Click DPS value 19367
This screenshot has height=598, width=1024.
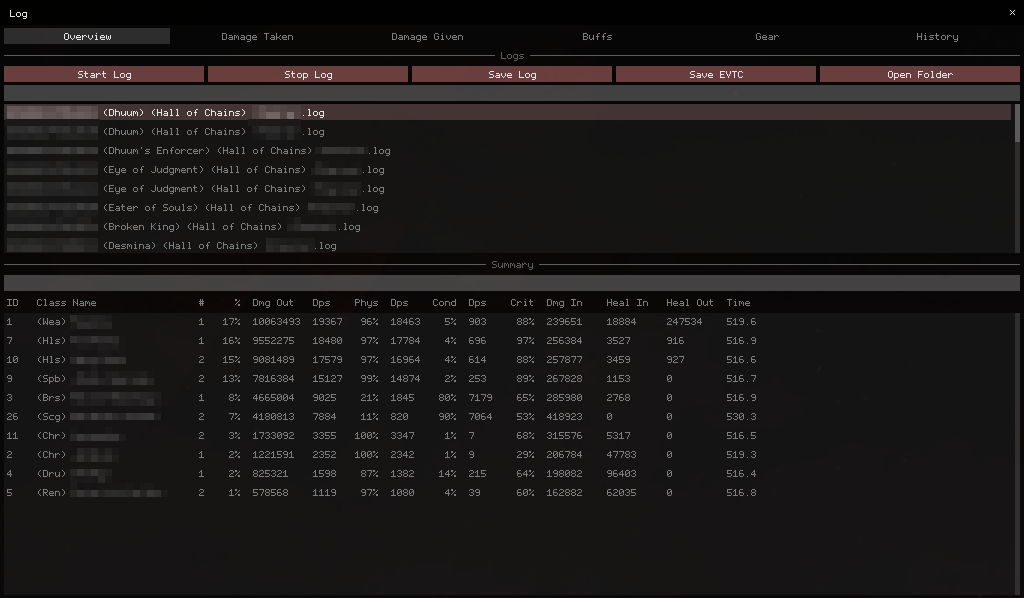327,322
